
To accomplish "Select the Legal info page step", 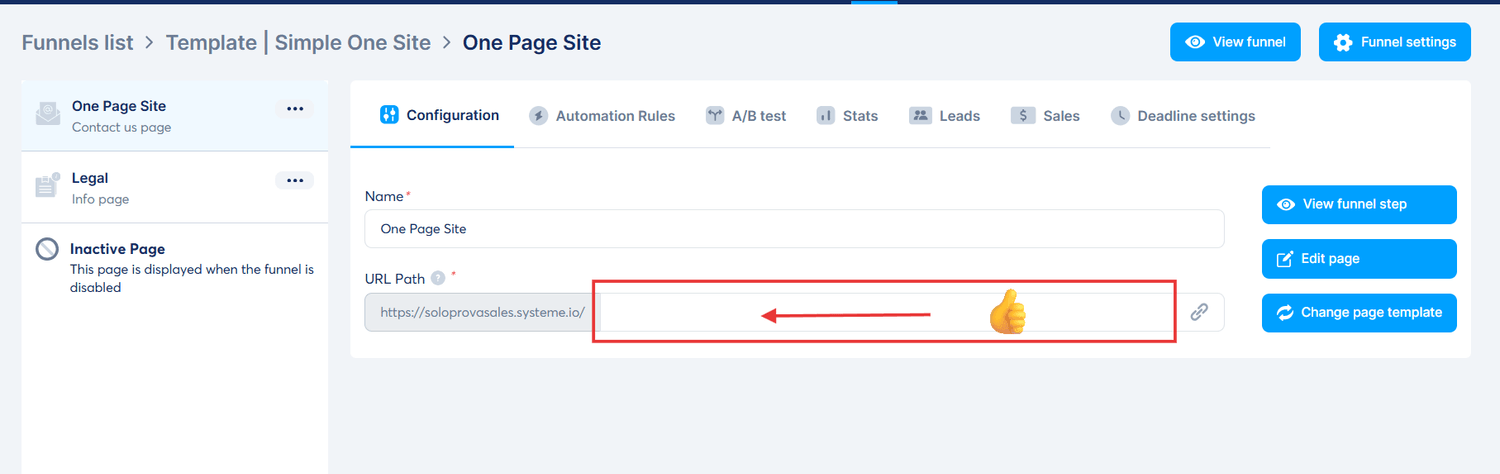I will [x=174, y=187].
